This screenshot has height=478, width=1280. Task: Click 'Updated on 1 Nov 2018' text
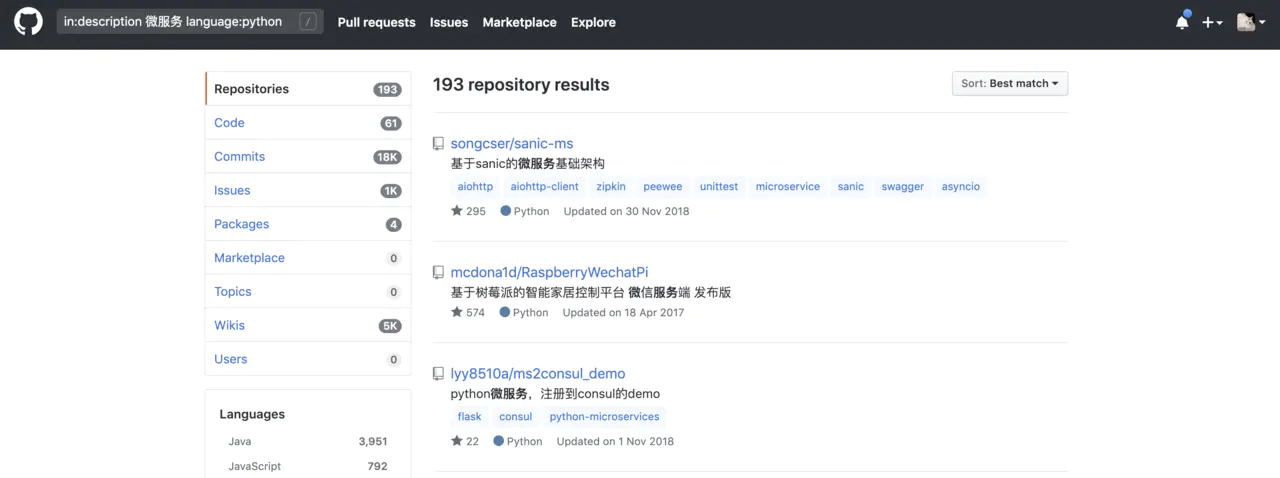click(x=615, y=441)
